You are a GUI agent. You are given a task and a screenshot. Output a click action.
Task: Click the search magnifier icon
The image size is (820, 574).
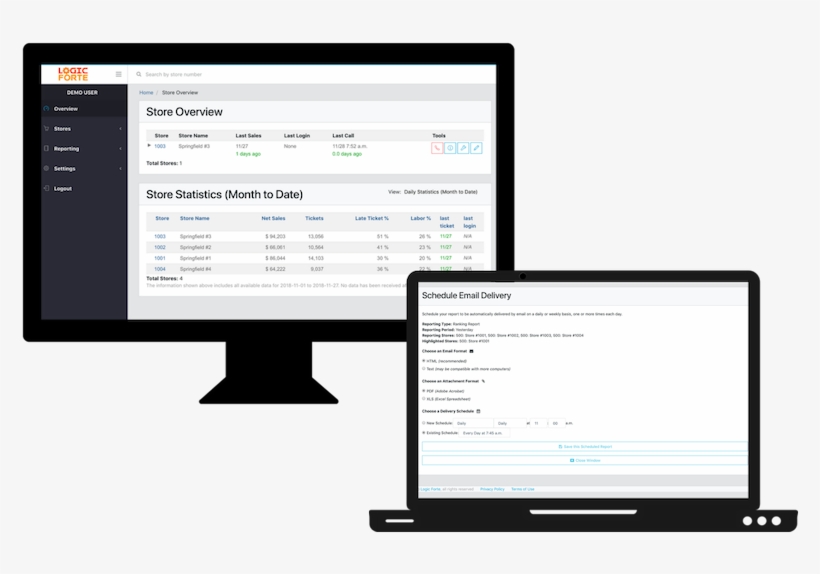(139, 74)
